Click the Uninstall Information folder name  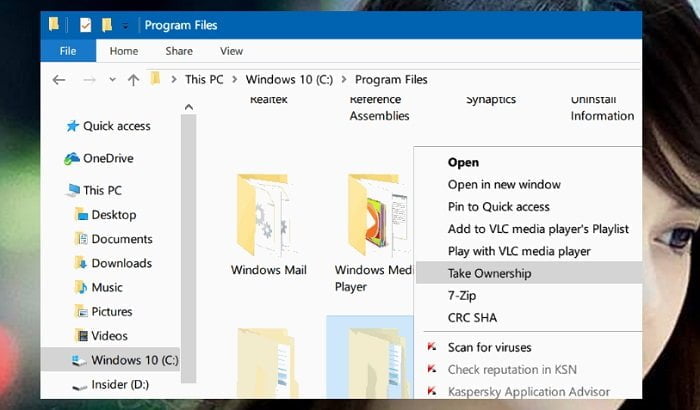tap(602, 107)
